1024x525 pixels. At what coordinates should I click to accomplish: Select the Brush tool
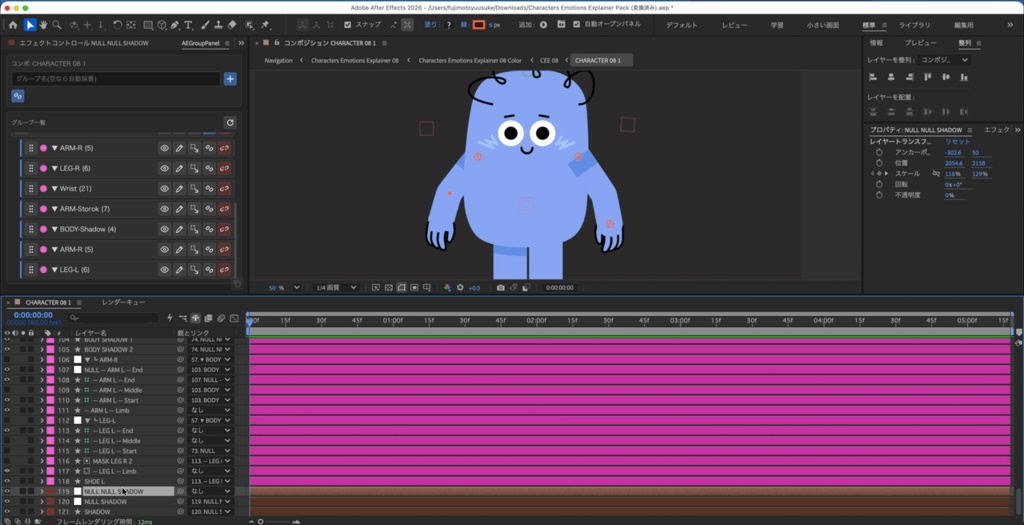coord(205,25)
